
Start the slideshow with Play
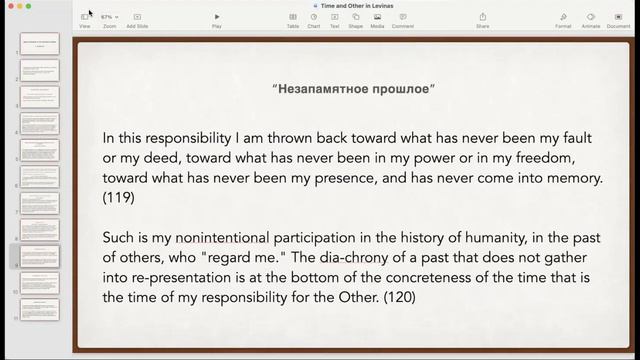(x=217, y=20)
